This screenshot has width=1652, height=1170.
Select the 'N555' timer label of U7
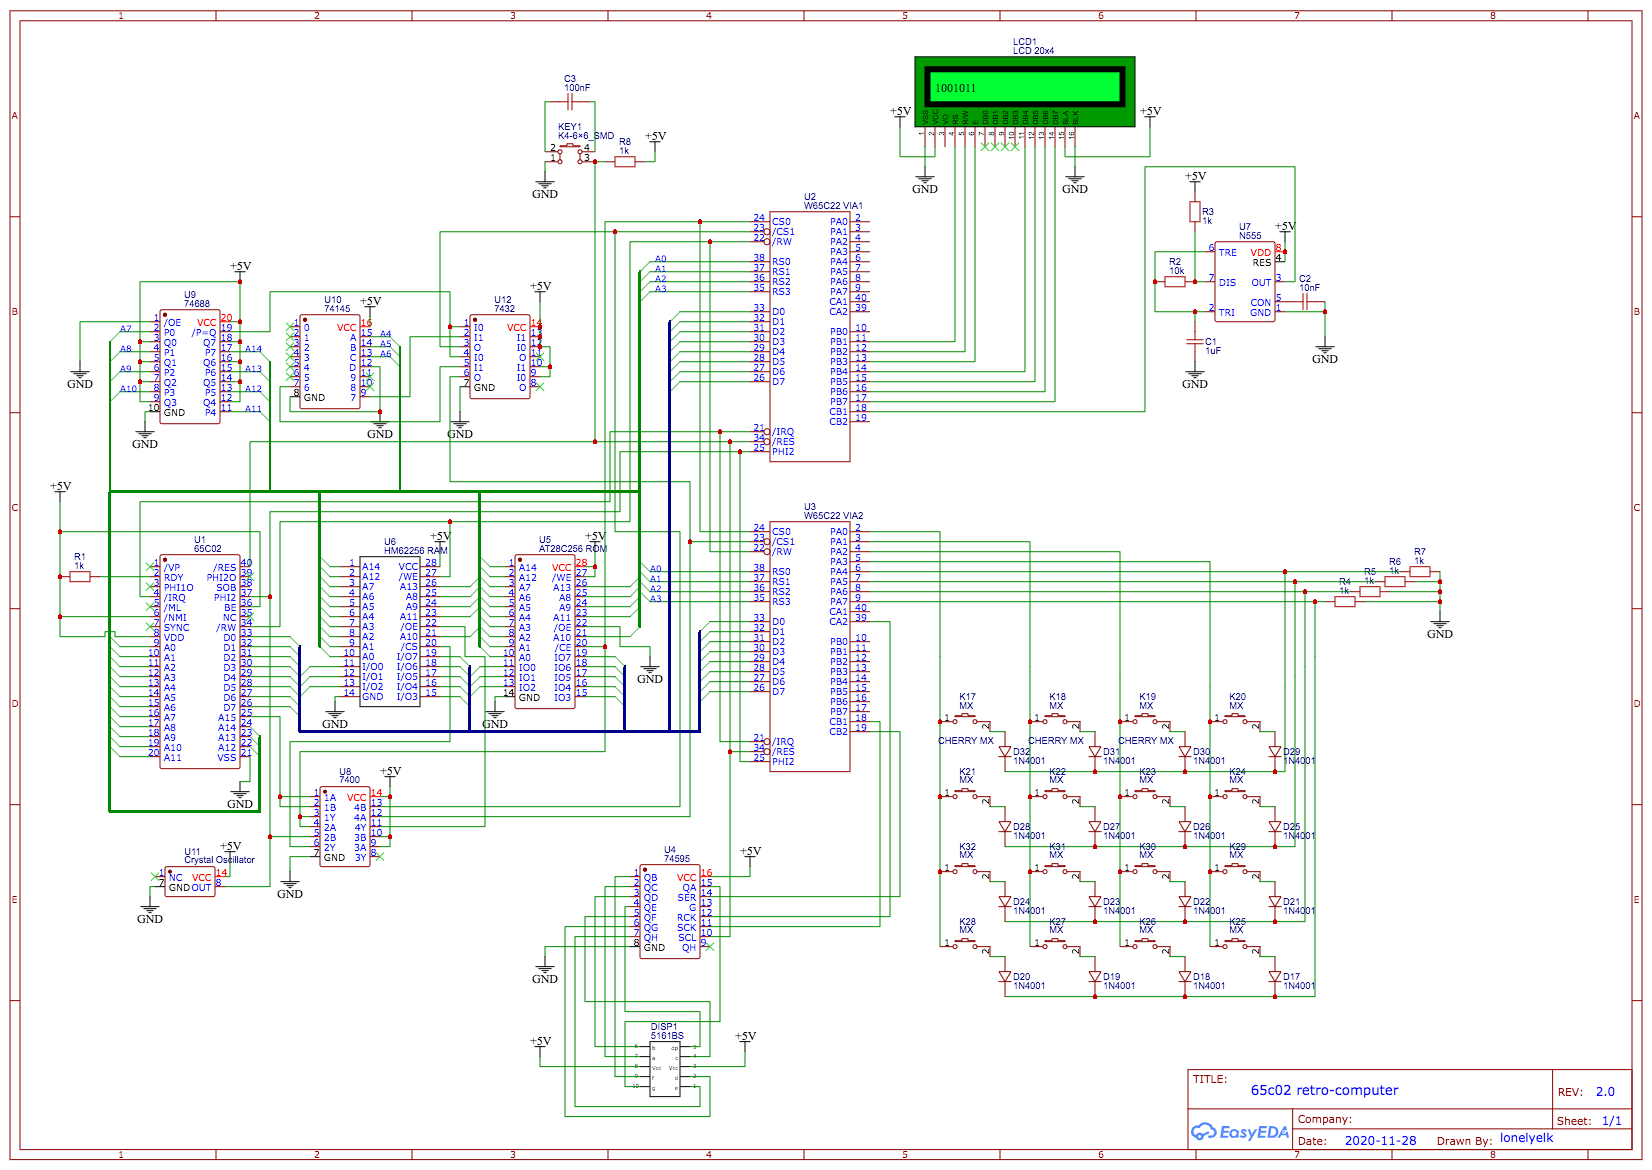1250,236
